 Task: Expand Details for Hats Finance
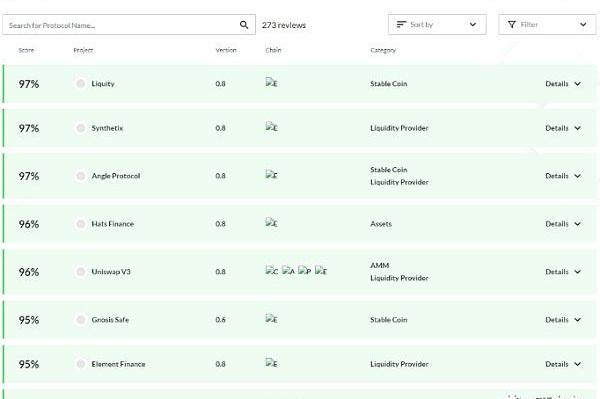563,224
